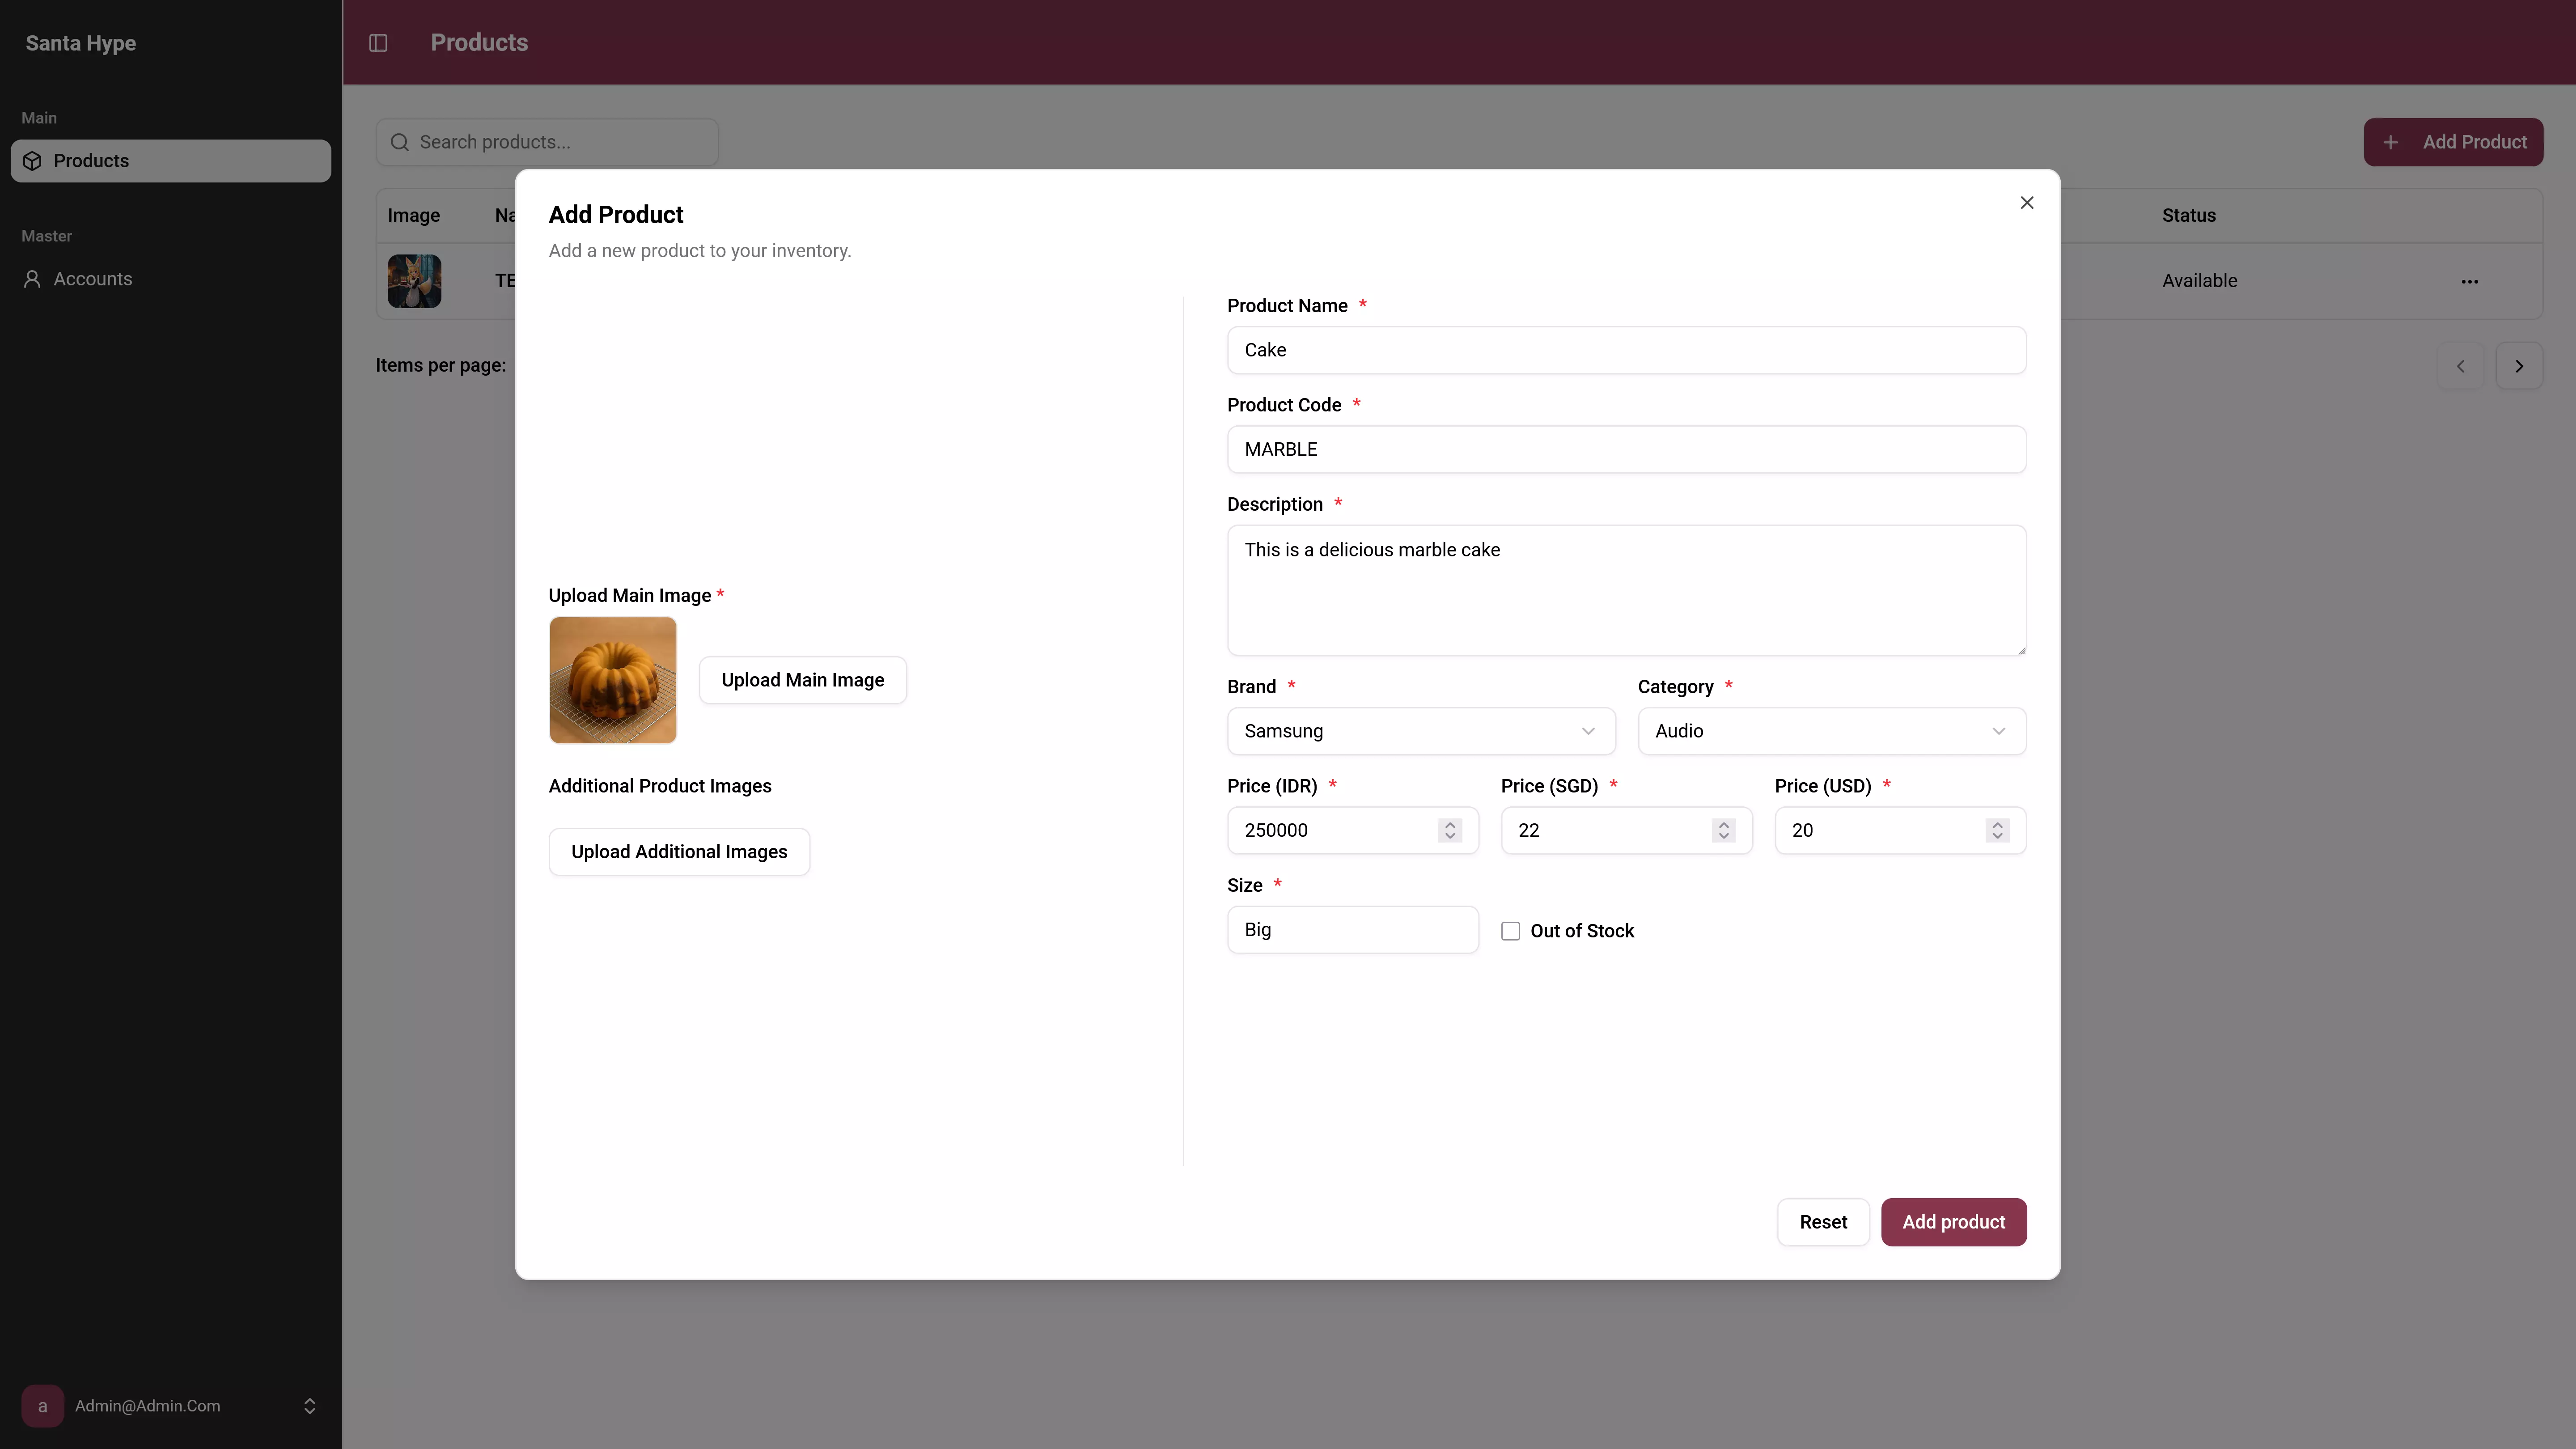The width and height of the screenshot is (2576, 1449).
Task: Click the Price (SGD) stepper arrows
Action: 1723,830
